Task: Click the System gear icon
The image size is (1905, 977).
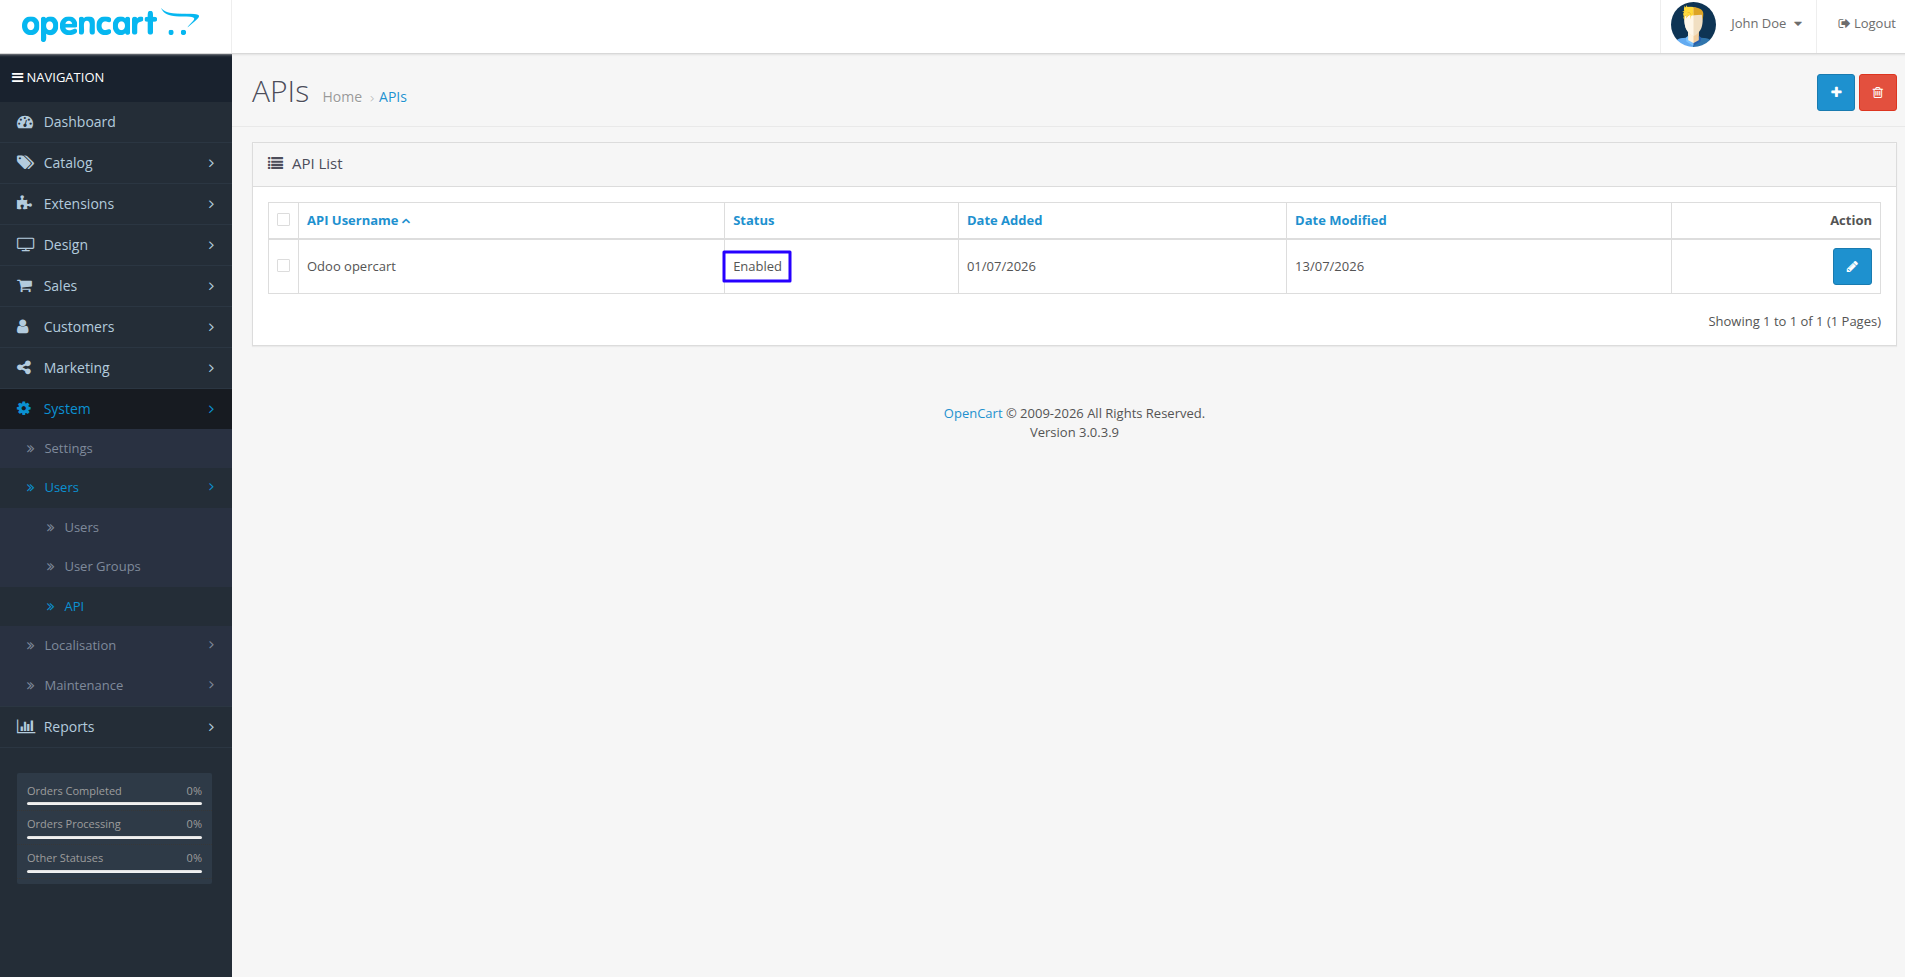Action: pos(24,409)
